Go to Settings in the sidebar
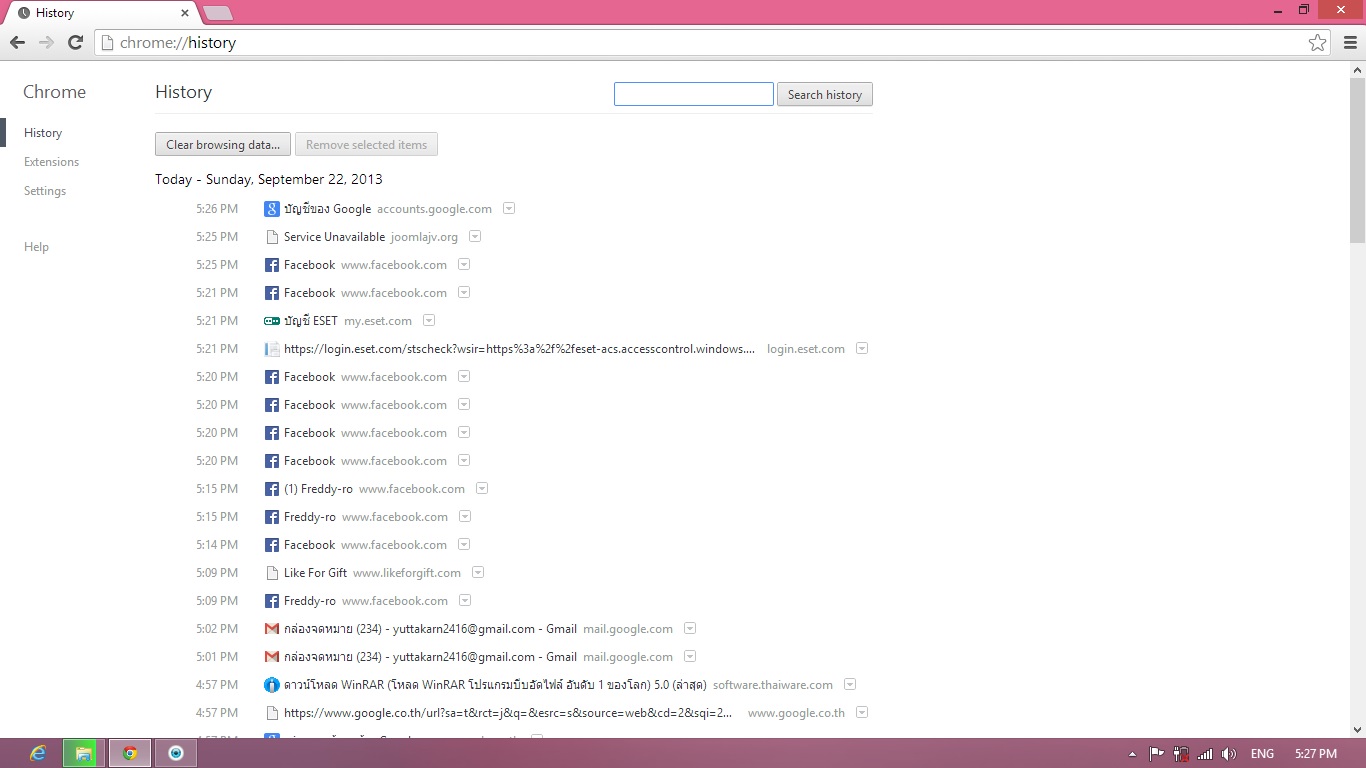This screenshot has width=1366, height=768. (45, 191)
